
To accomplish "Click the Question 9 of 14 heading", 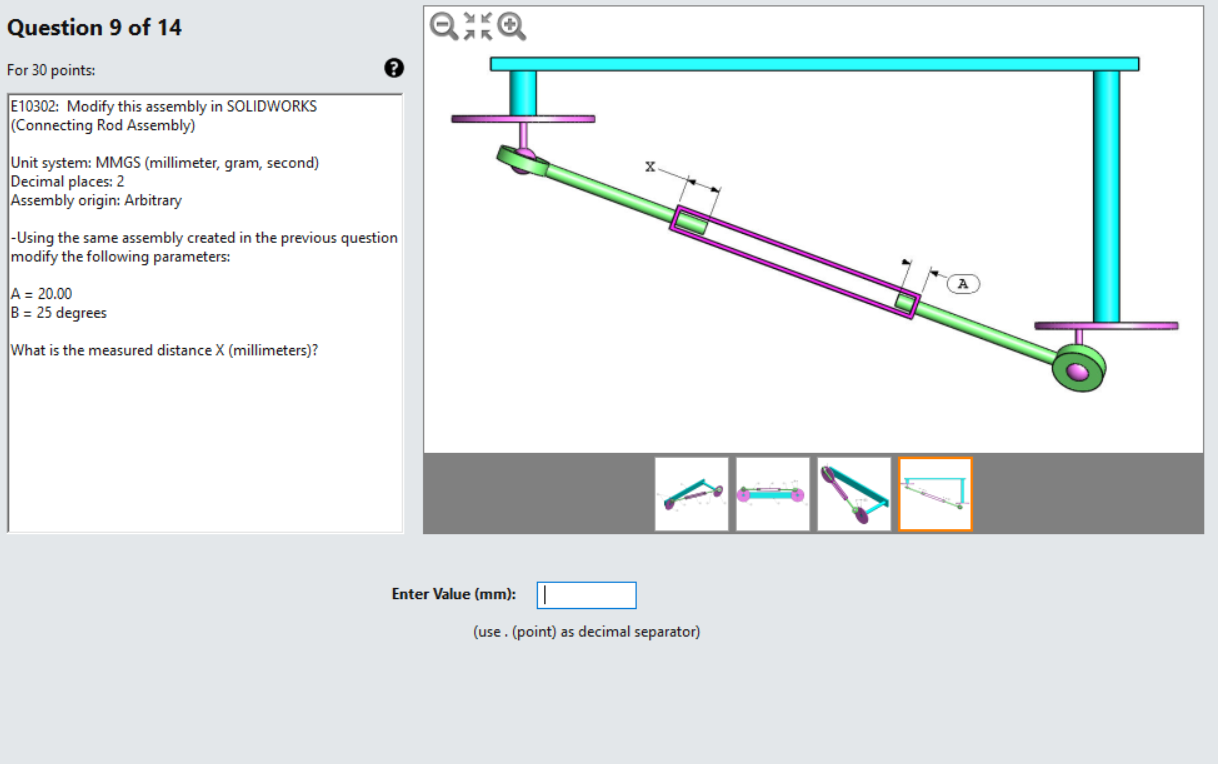I will point(94,27).
